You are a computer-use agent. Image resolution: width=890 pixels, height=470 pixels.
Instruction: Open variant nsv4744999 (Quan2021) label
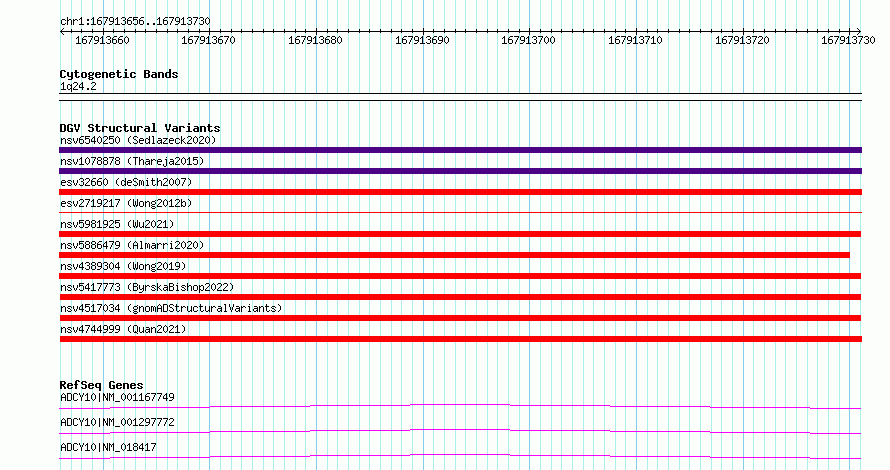[x=123, y=329]
